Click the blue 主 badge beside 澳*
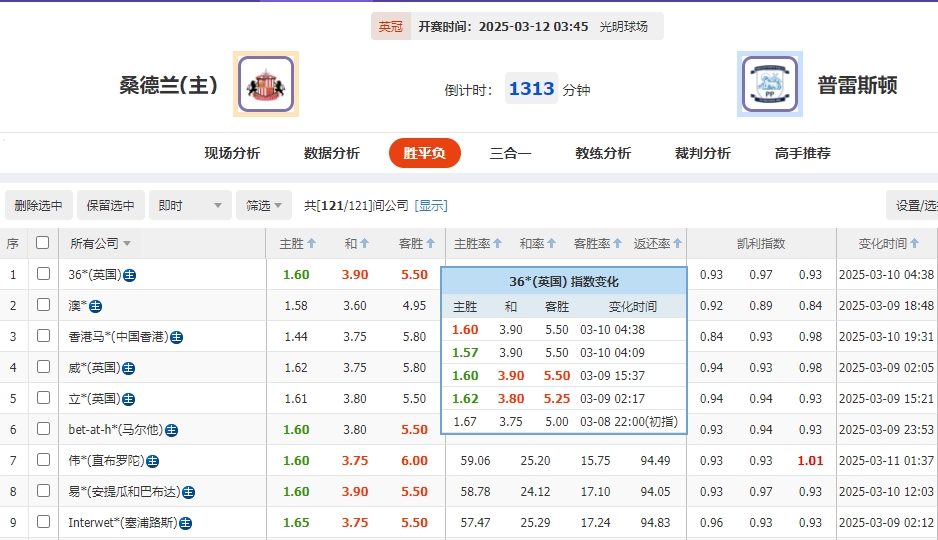 [x=96, y=306]
